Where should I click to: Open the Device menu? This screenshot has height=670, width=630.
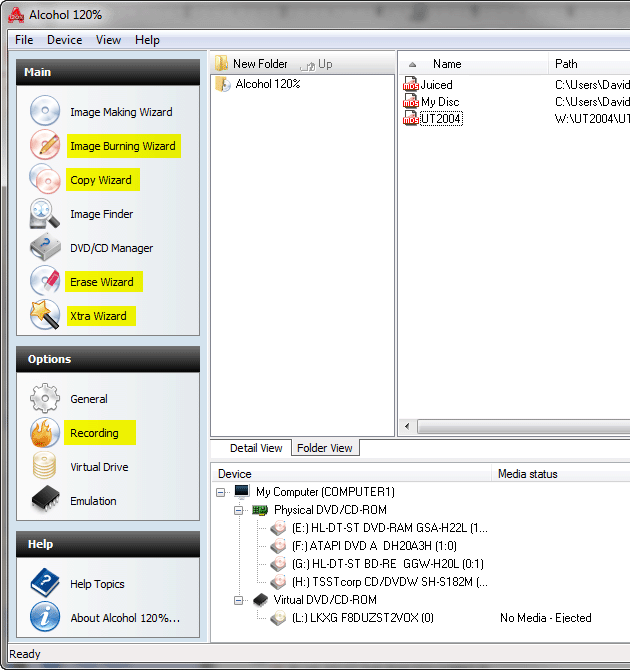coord(65,40)
